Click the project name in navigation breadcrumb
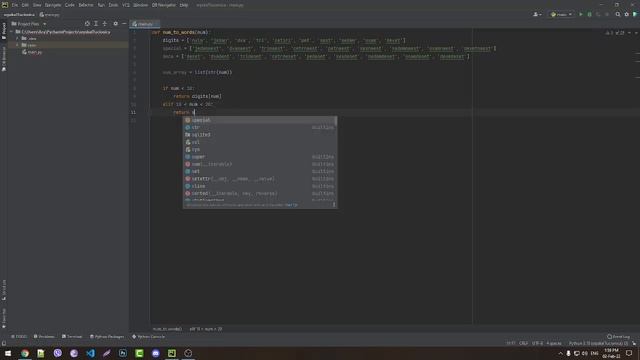This screenshot has height=360, width=640. (x=19, y=15)
